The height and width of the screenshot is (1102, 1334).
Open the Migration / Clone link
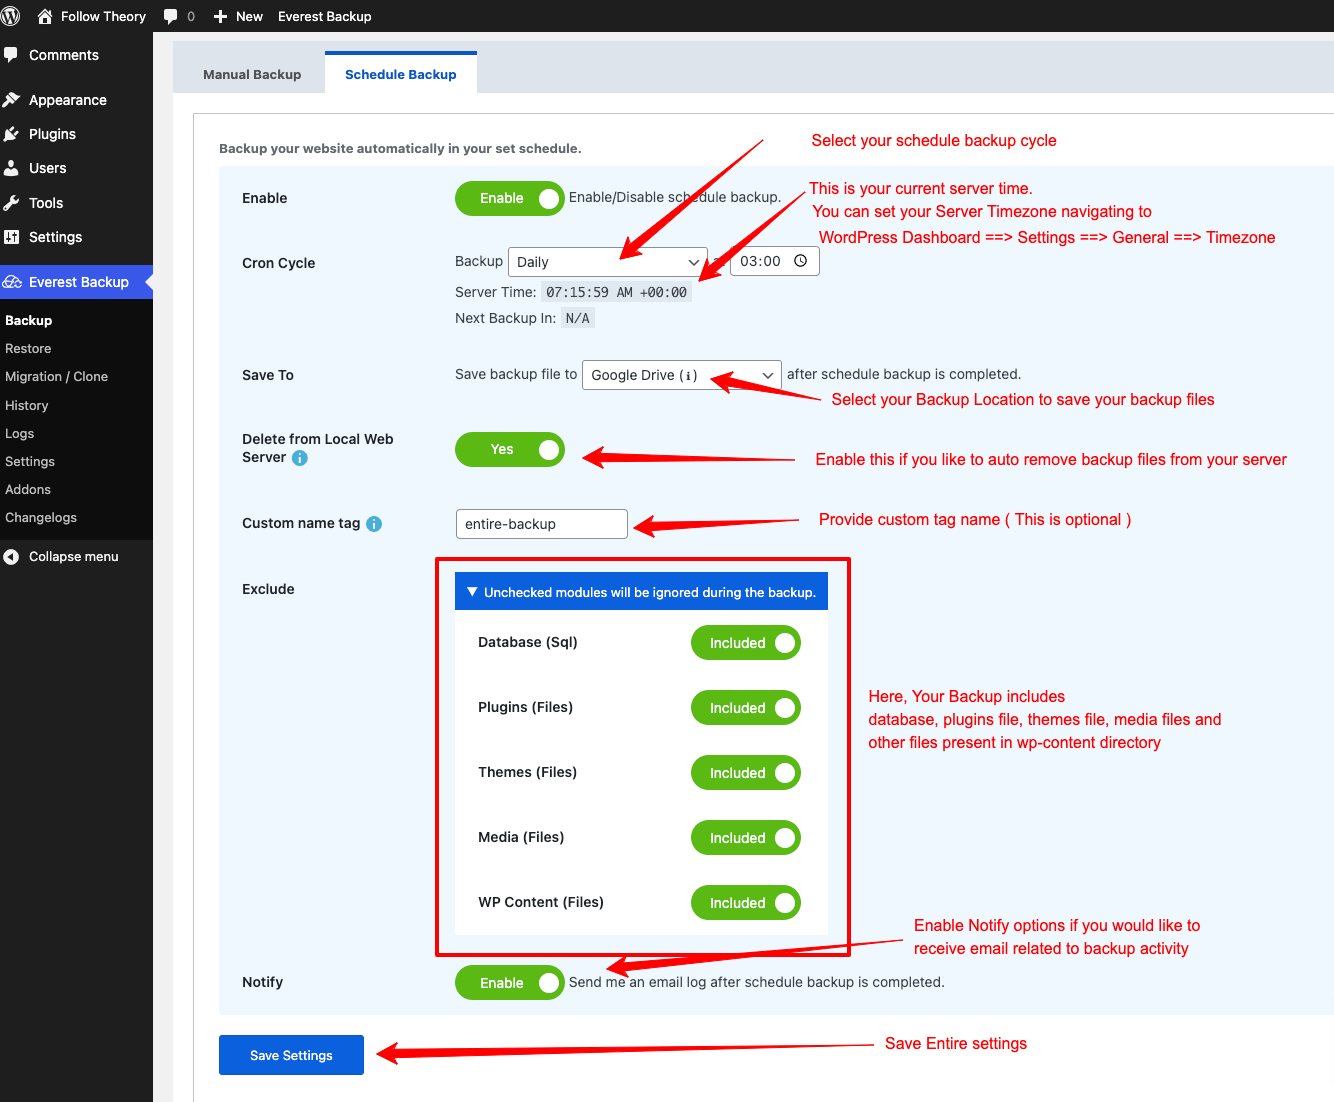(x=56, y=377)
